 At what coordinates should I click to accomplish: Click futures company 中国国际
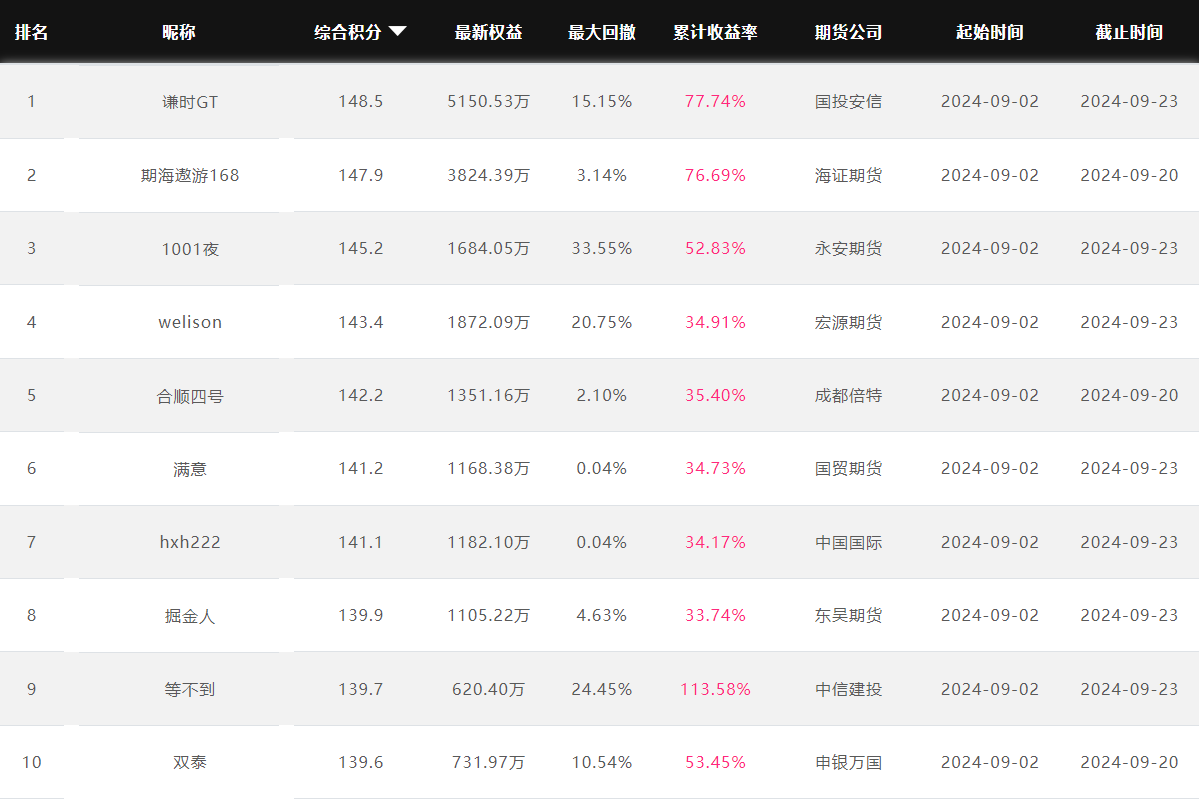click(x=848, y=542)
